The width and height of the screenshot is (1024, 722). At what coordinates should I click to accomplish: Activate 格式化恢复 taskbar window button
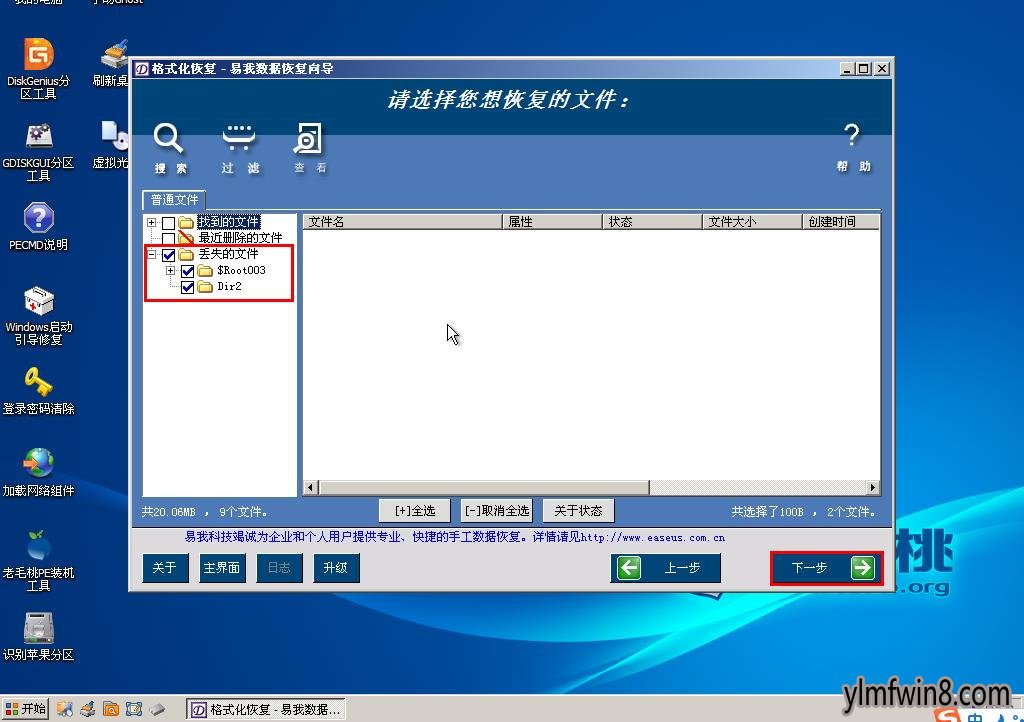[x=266, y=710]
